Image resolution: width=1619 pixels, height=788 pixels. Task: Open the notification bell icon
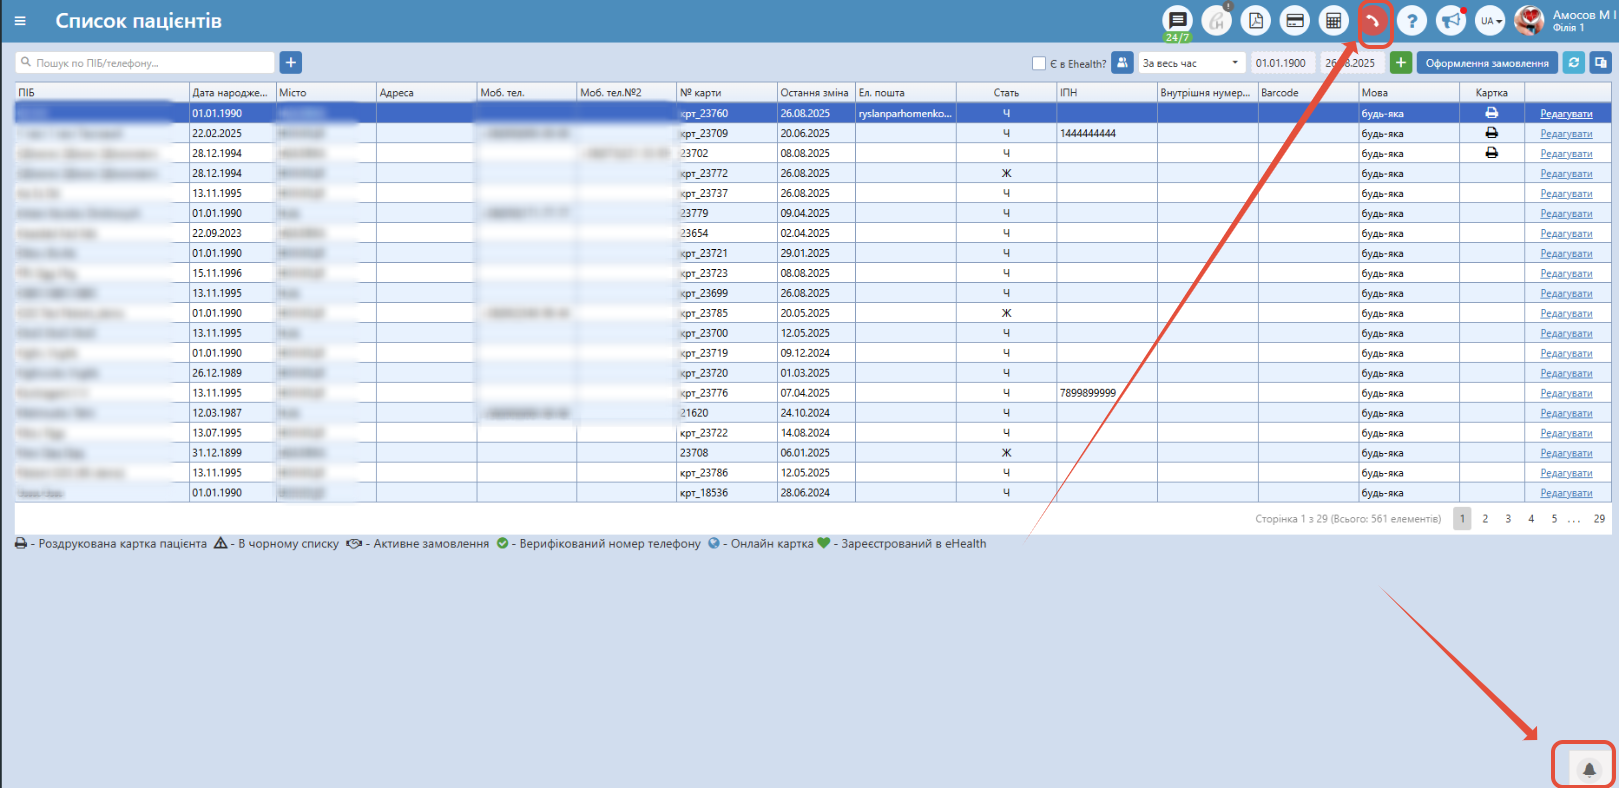[x=1588, y=769]
